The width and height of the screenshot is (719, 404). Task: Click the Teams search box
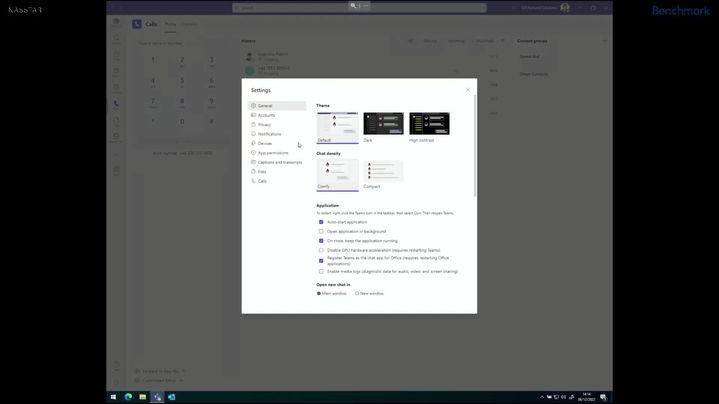(359, 8)
